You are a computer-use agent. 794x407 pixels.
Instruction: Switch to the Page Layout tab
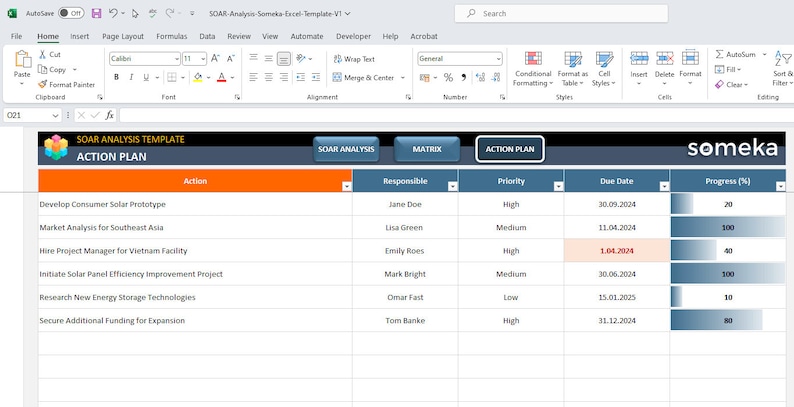[123, 36]
